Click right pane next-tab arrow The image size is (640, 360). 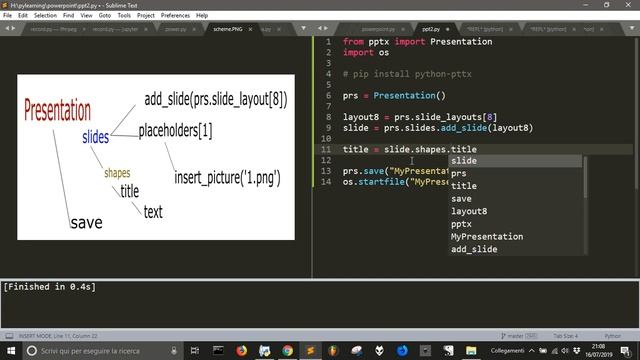point(326,28)
